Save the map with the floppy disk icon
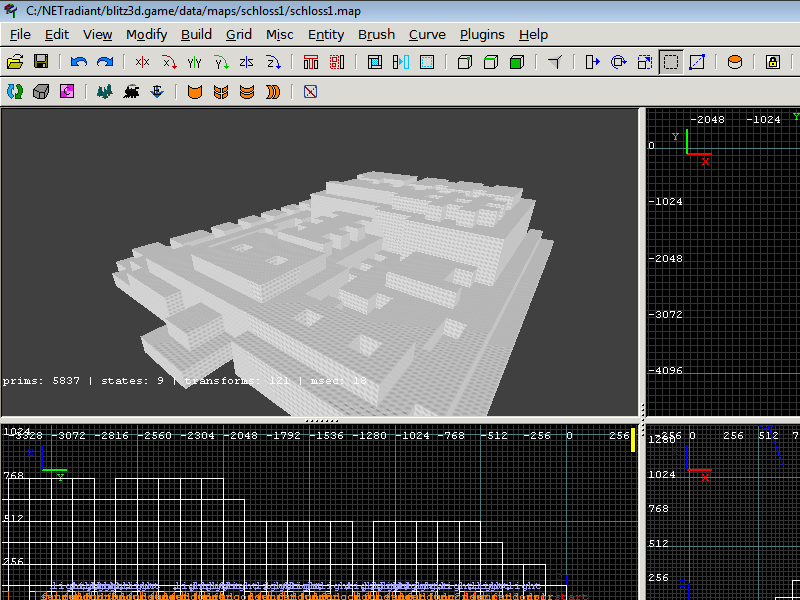 coord(41,62)
